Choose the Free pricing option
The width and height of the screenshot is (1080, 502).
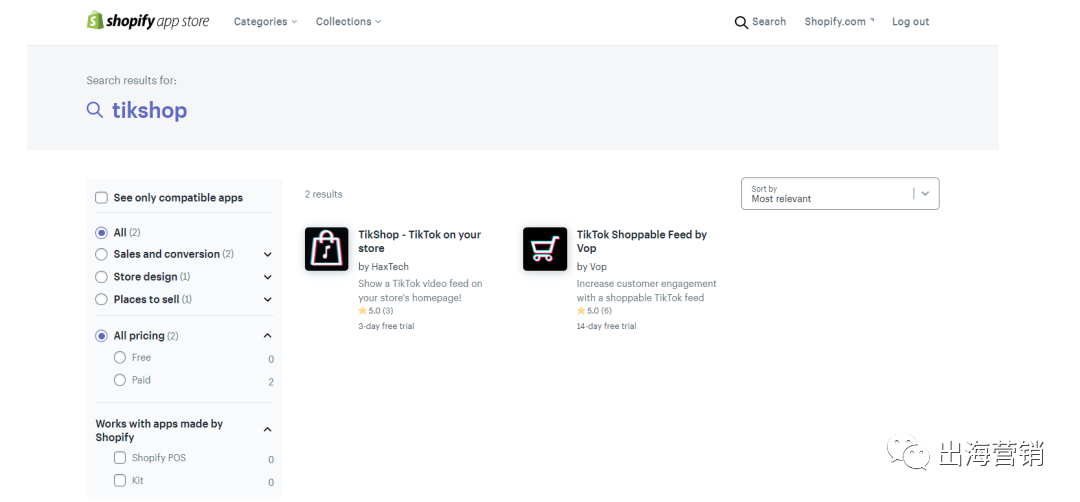[120, 357]
